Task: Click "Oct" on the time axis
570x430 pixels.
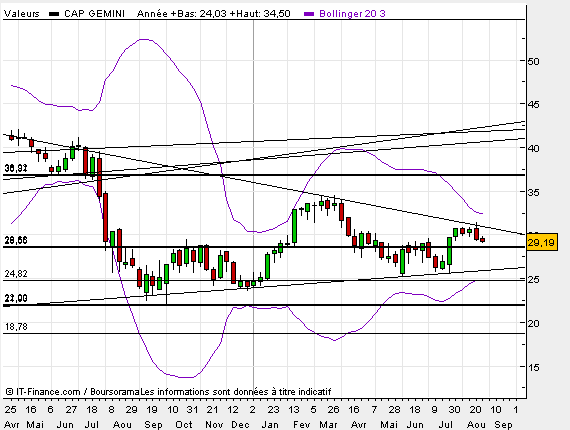Action: pyautogui.click(x=184, y=425)
